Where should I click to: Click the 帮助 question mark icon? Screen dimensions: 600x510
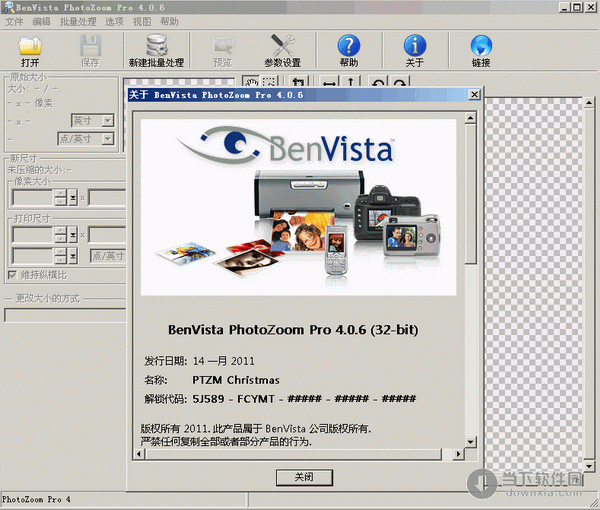[x=349, y=46]
